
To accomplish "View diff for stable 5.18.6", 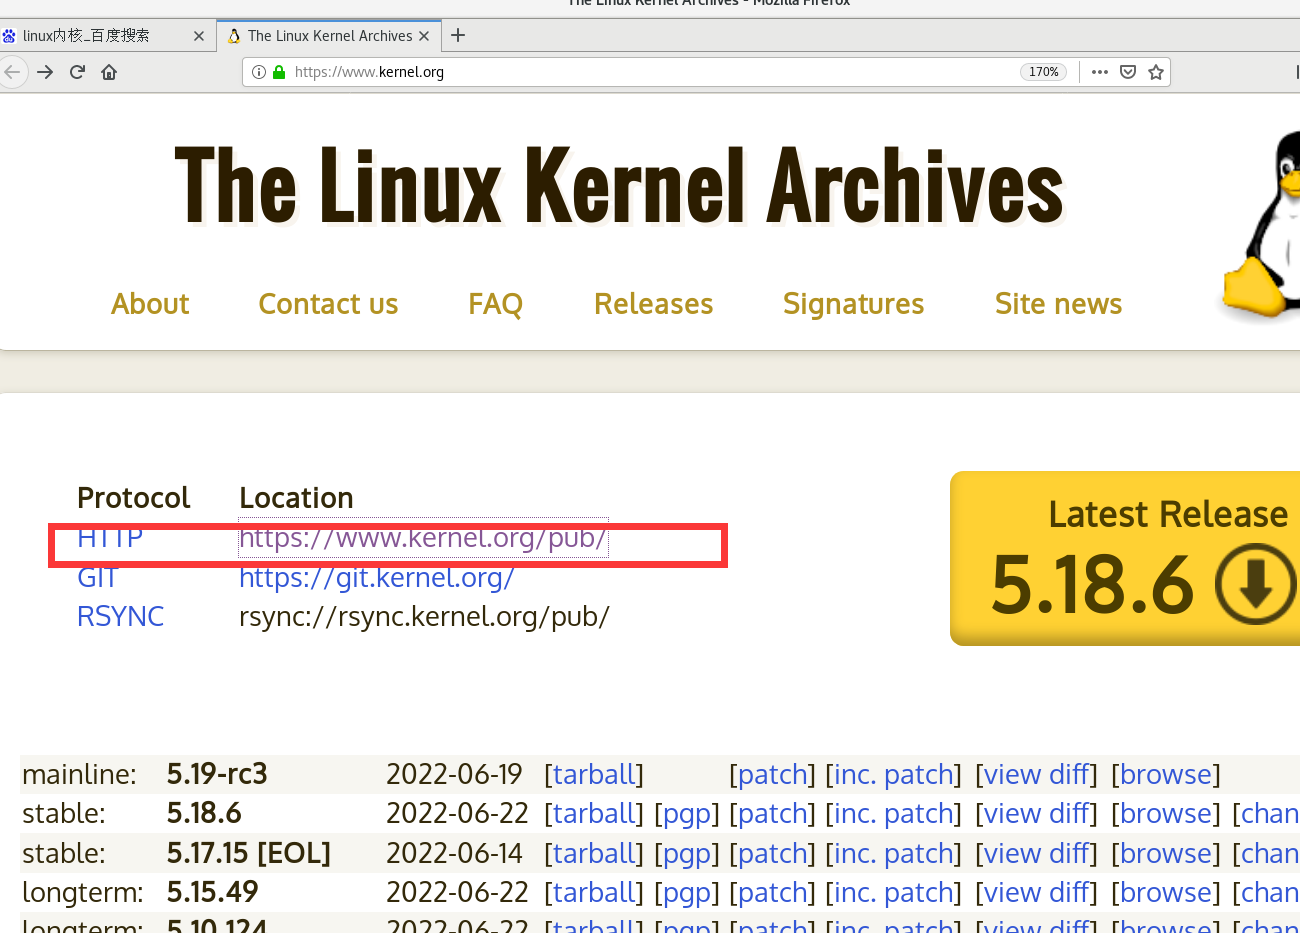I will 1037,814.
